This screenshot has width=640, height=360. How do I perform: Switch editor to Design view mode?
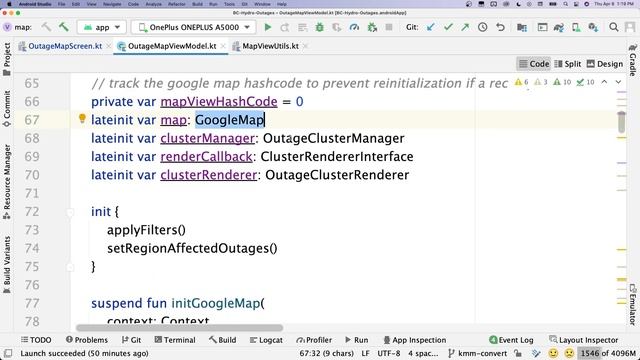point(604,64)
